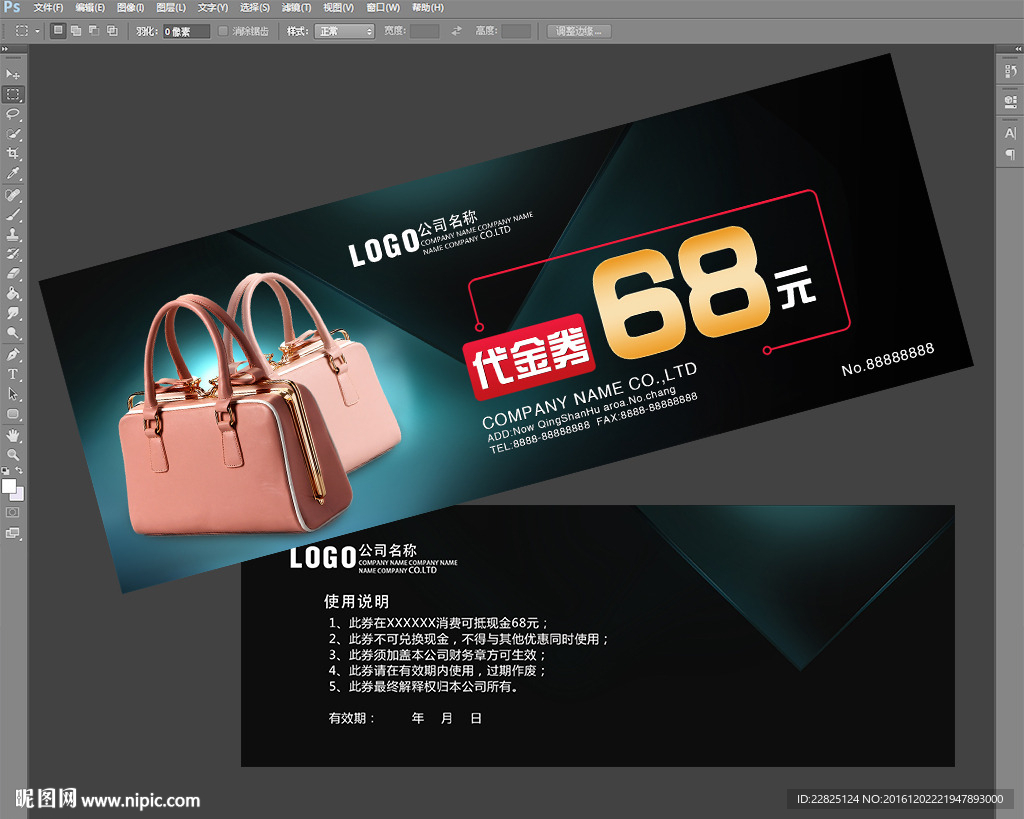Open the 视图(V) menu
Image resolution: width=1024 pixels, height=819 pixels.
click(x=338, y=7)
